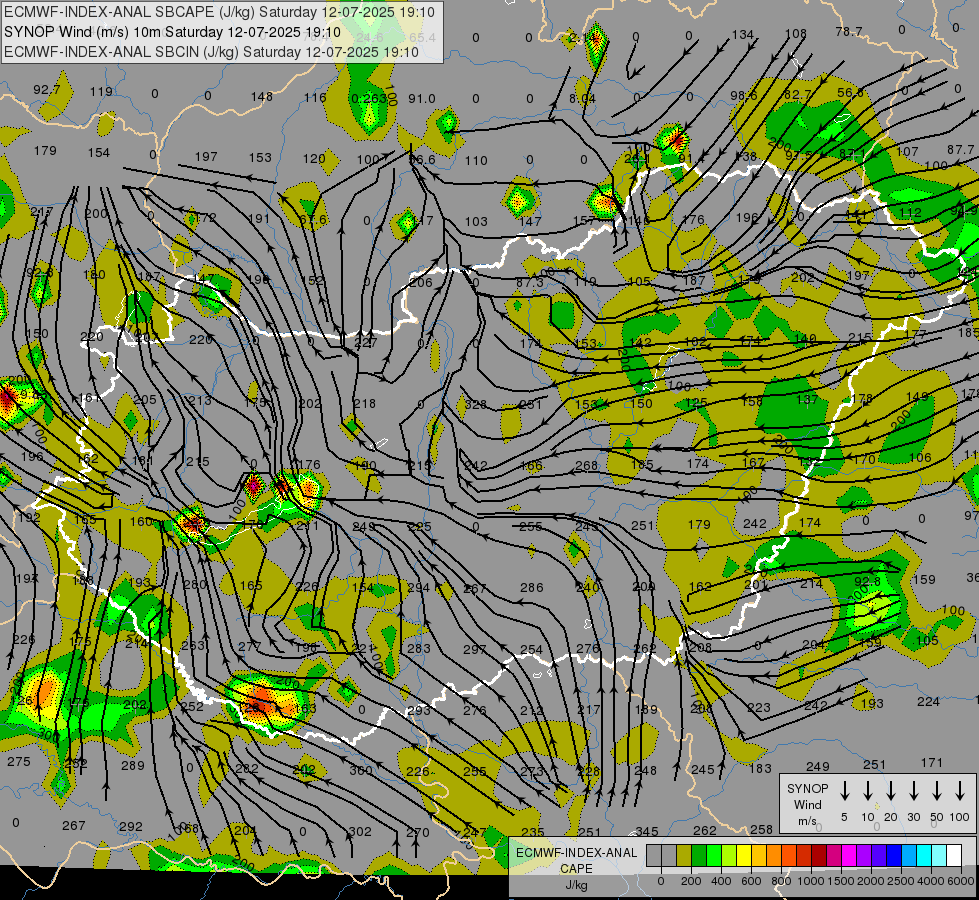This screenshot has width=979, height=900.
Task: Click the 1500 tick on CAPE scale
Action: [841, 881]
